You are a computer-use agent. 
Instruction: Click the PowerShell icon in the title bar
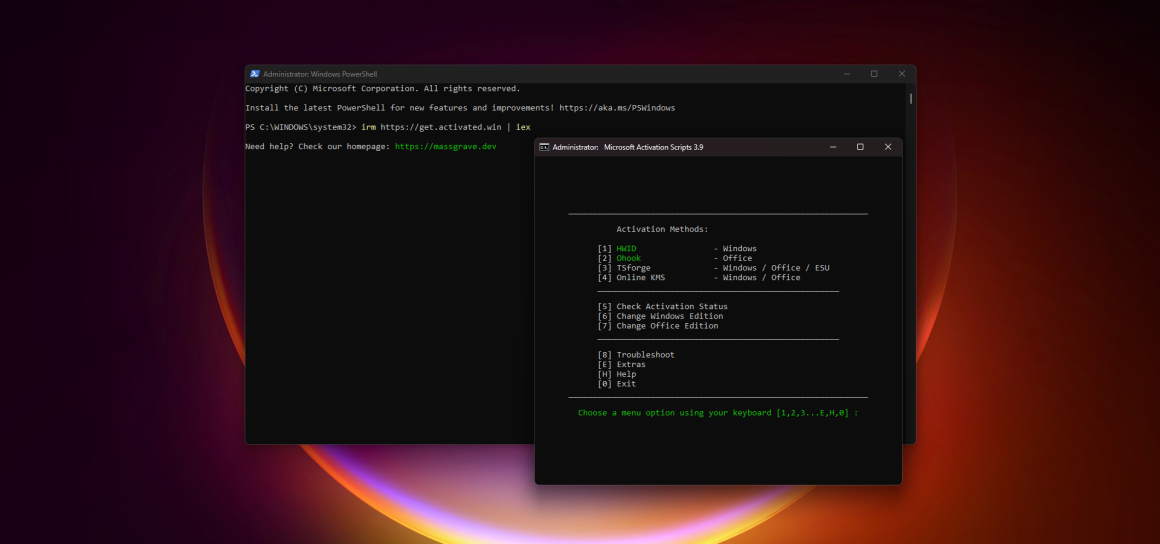click(255, 74)
